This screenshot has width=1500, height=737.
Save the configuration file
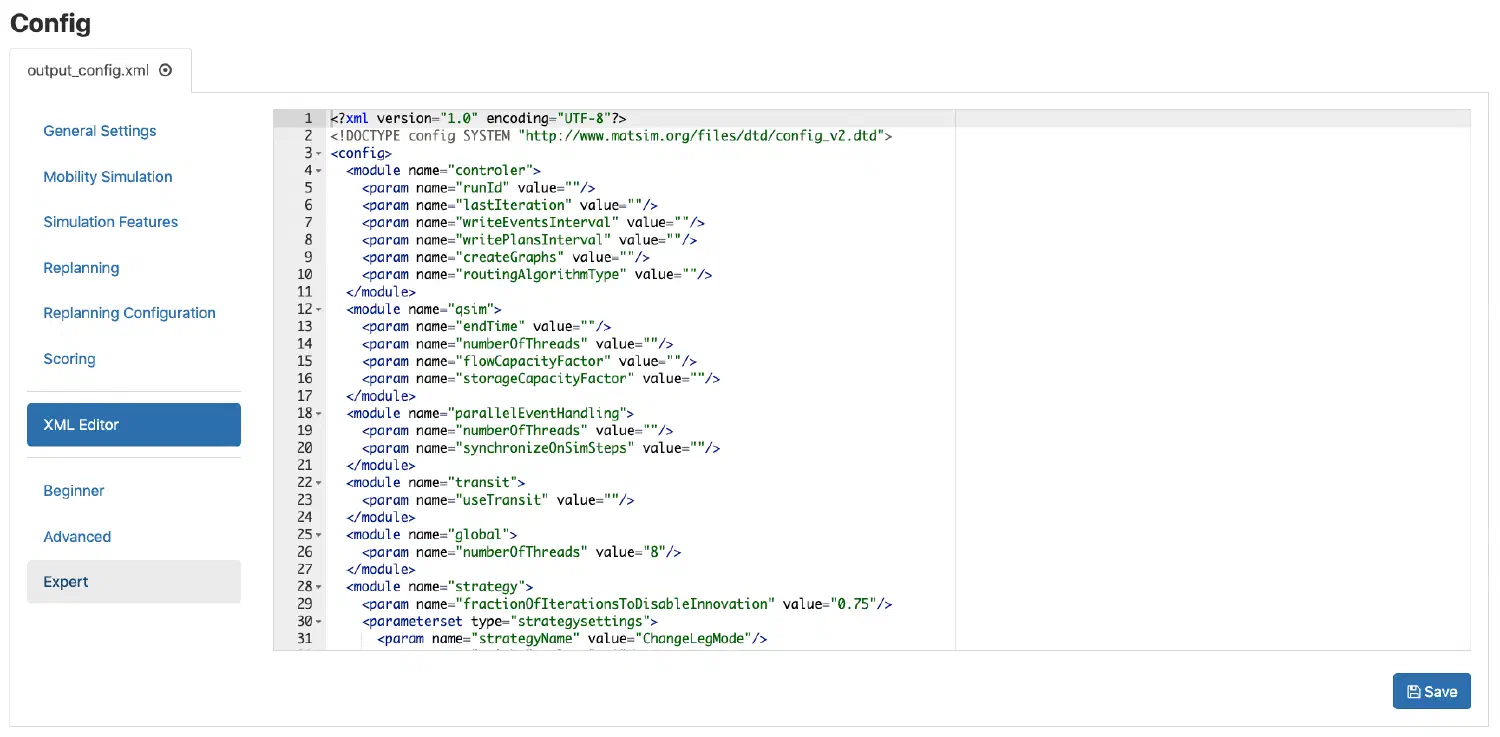1432,691
